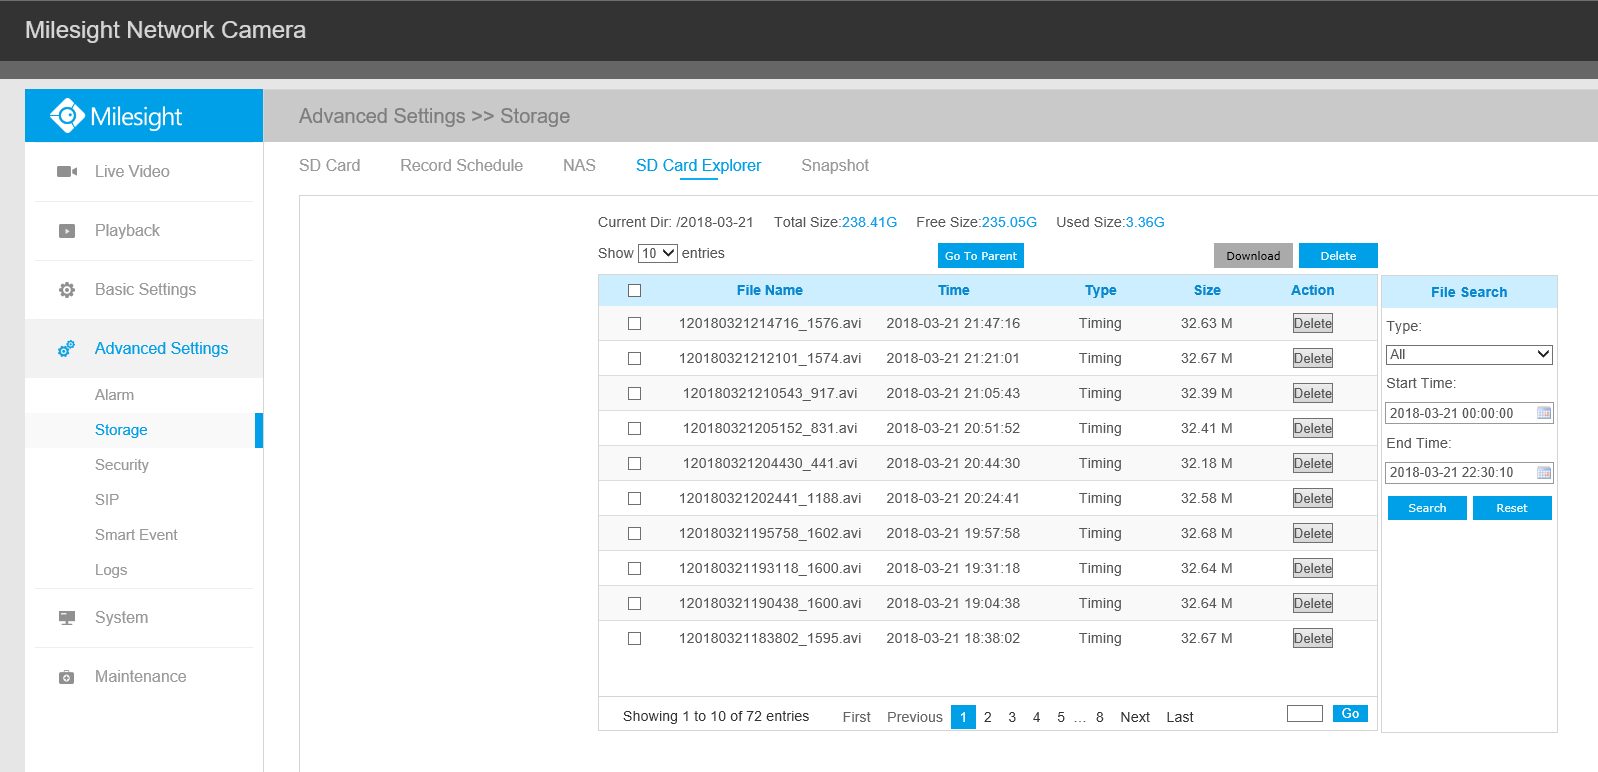This screenshot has width=1598, height=772.
Task: Click the System monitor icon
Action: pos(67,618)
